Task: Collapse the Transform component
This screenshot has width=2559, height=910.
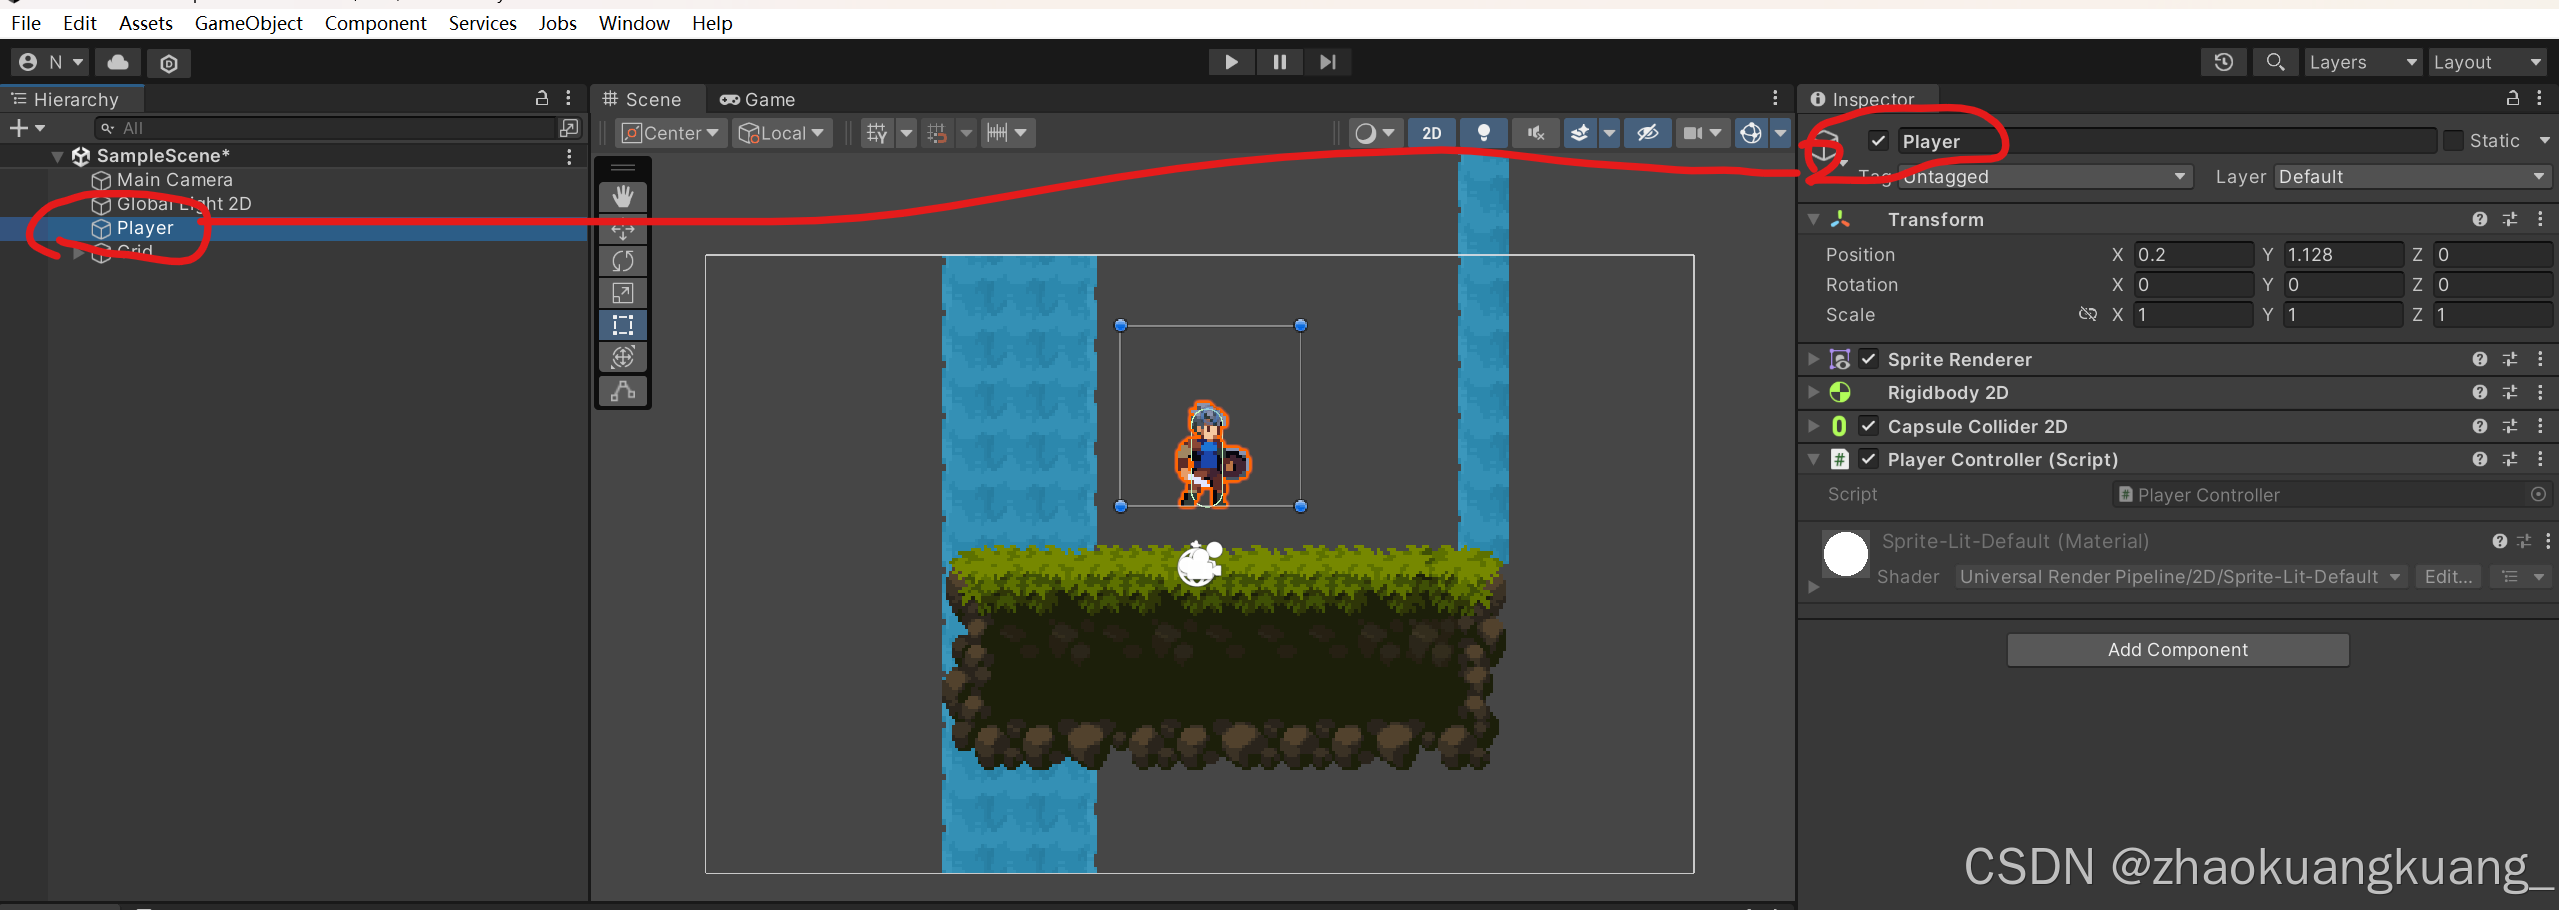Action: 1813,219
